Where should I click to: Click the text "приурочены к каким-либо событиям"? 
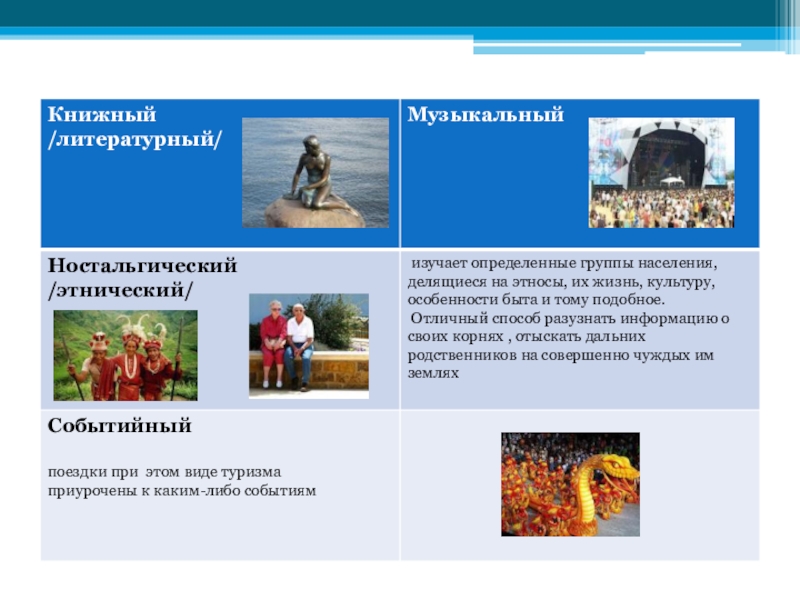(x=182, y=491)
